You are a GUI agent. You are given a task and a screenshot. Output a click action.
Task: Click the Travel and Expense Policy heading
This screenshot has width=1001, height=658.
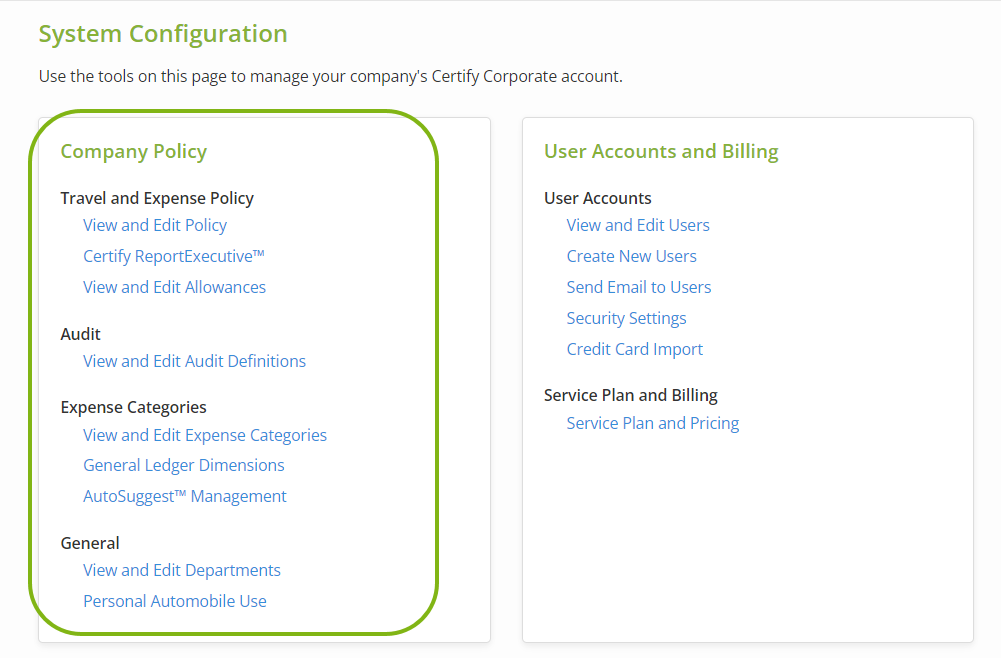pos(157,198)
